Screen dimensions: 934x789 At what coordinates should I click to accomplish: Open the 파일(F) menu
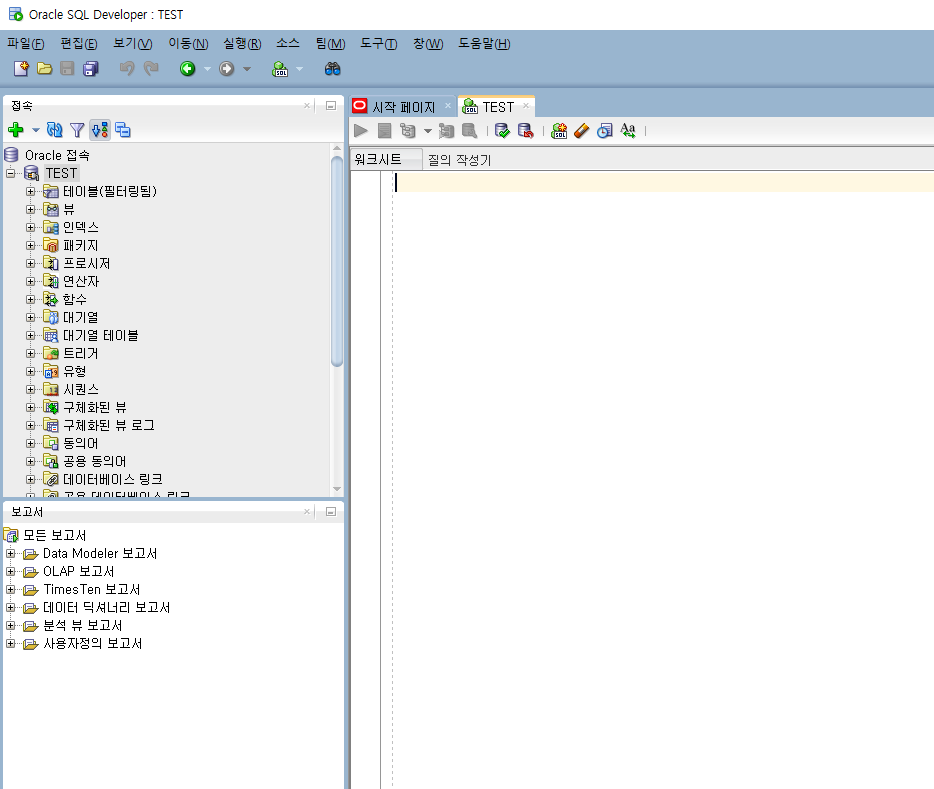(26, 43)
